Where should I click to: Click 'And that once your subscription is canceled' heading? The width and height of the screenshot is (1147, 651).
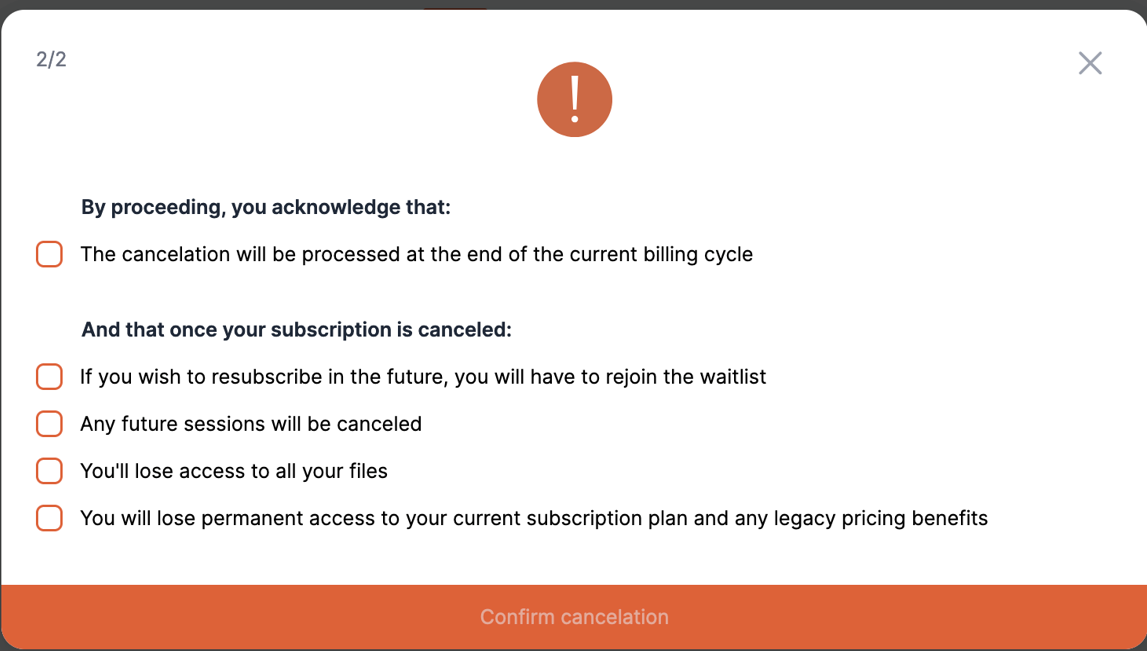coord(296,330)
